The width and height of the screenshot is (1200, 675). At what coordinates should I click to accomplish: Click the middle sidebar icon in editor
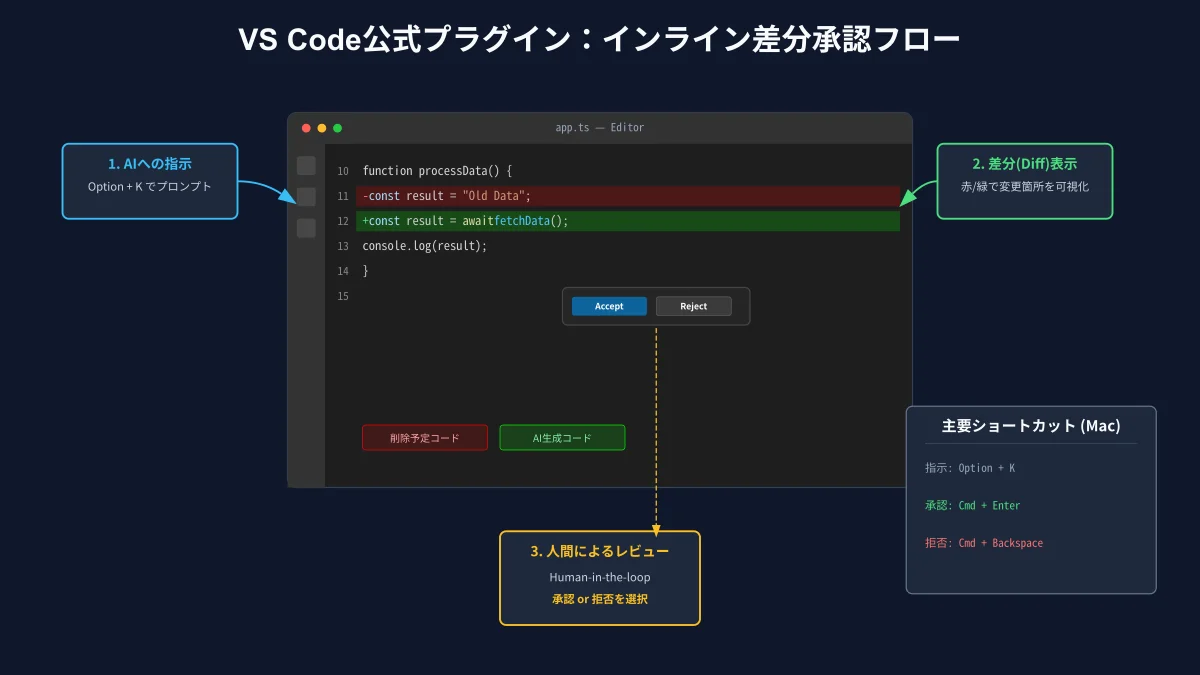pos(306,197)
